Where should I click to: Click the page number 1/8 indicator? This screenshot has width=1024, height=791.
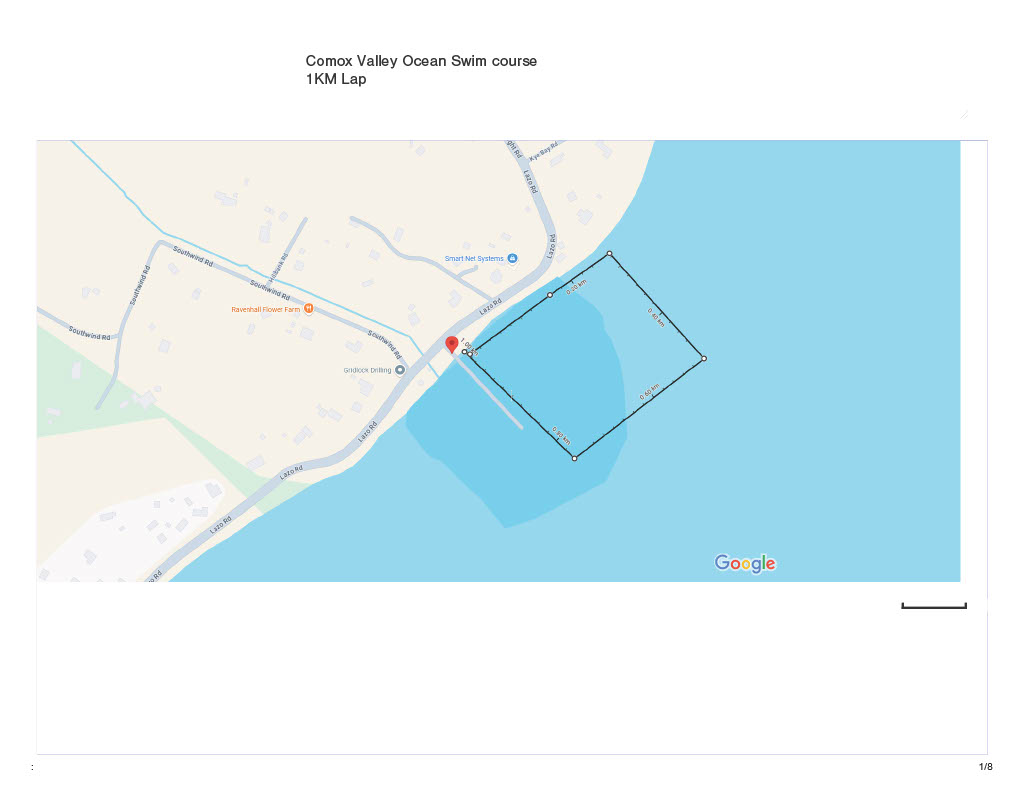coord(985,767)
